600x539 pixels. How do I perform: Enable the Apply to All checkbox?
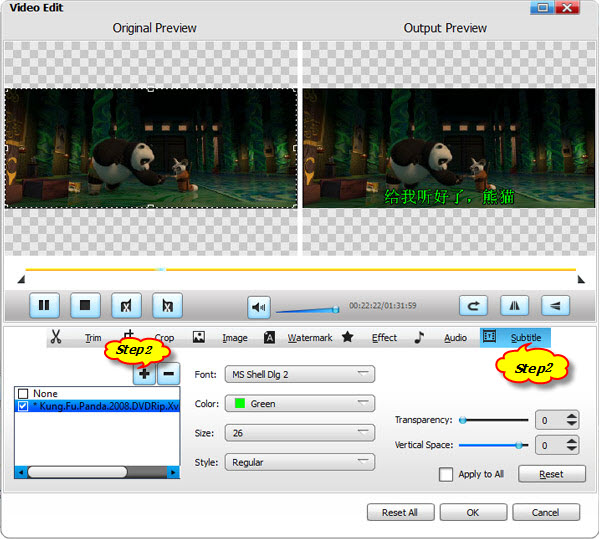[446, 474]
